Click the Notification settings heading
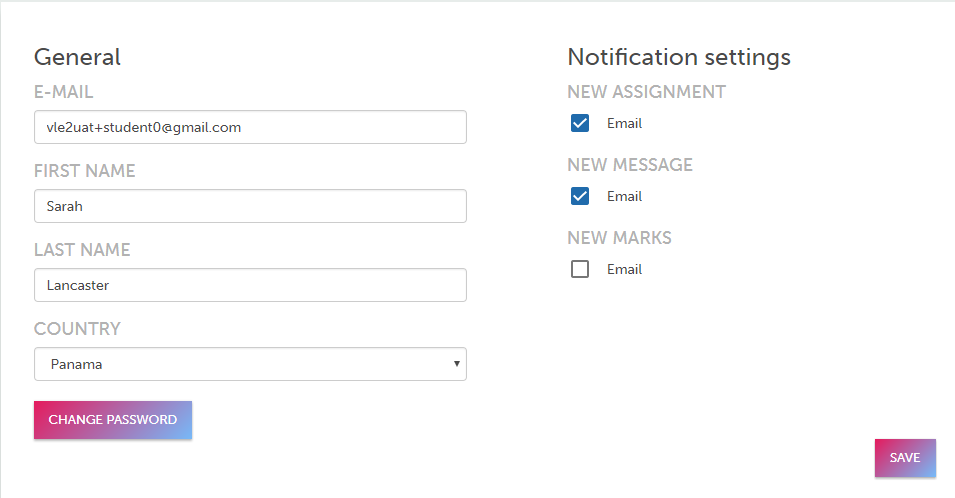 tap(679, 57)
